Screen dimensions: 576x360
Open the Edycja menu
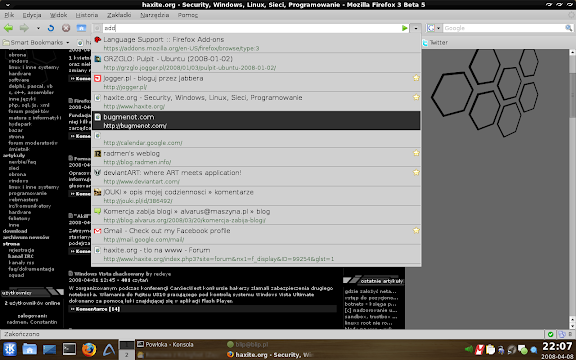coord(32,15)
